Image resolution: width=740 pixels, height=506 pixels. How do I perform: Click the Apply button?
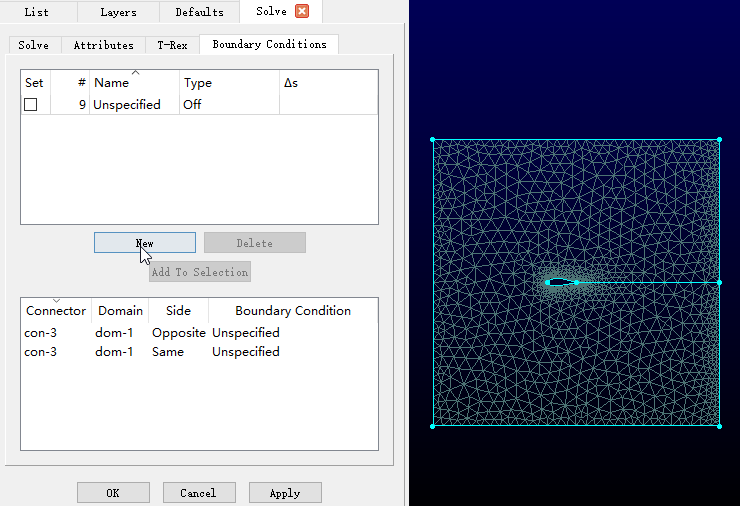[x=285, y=493]
